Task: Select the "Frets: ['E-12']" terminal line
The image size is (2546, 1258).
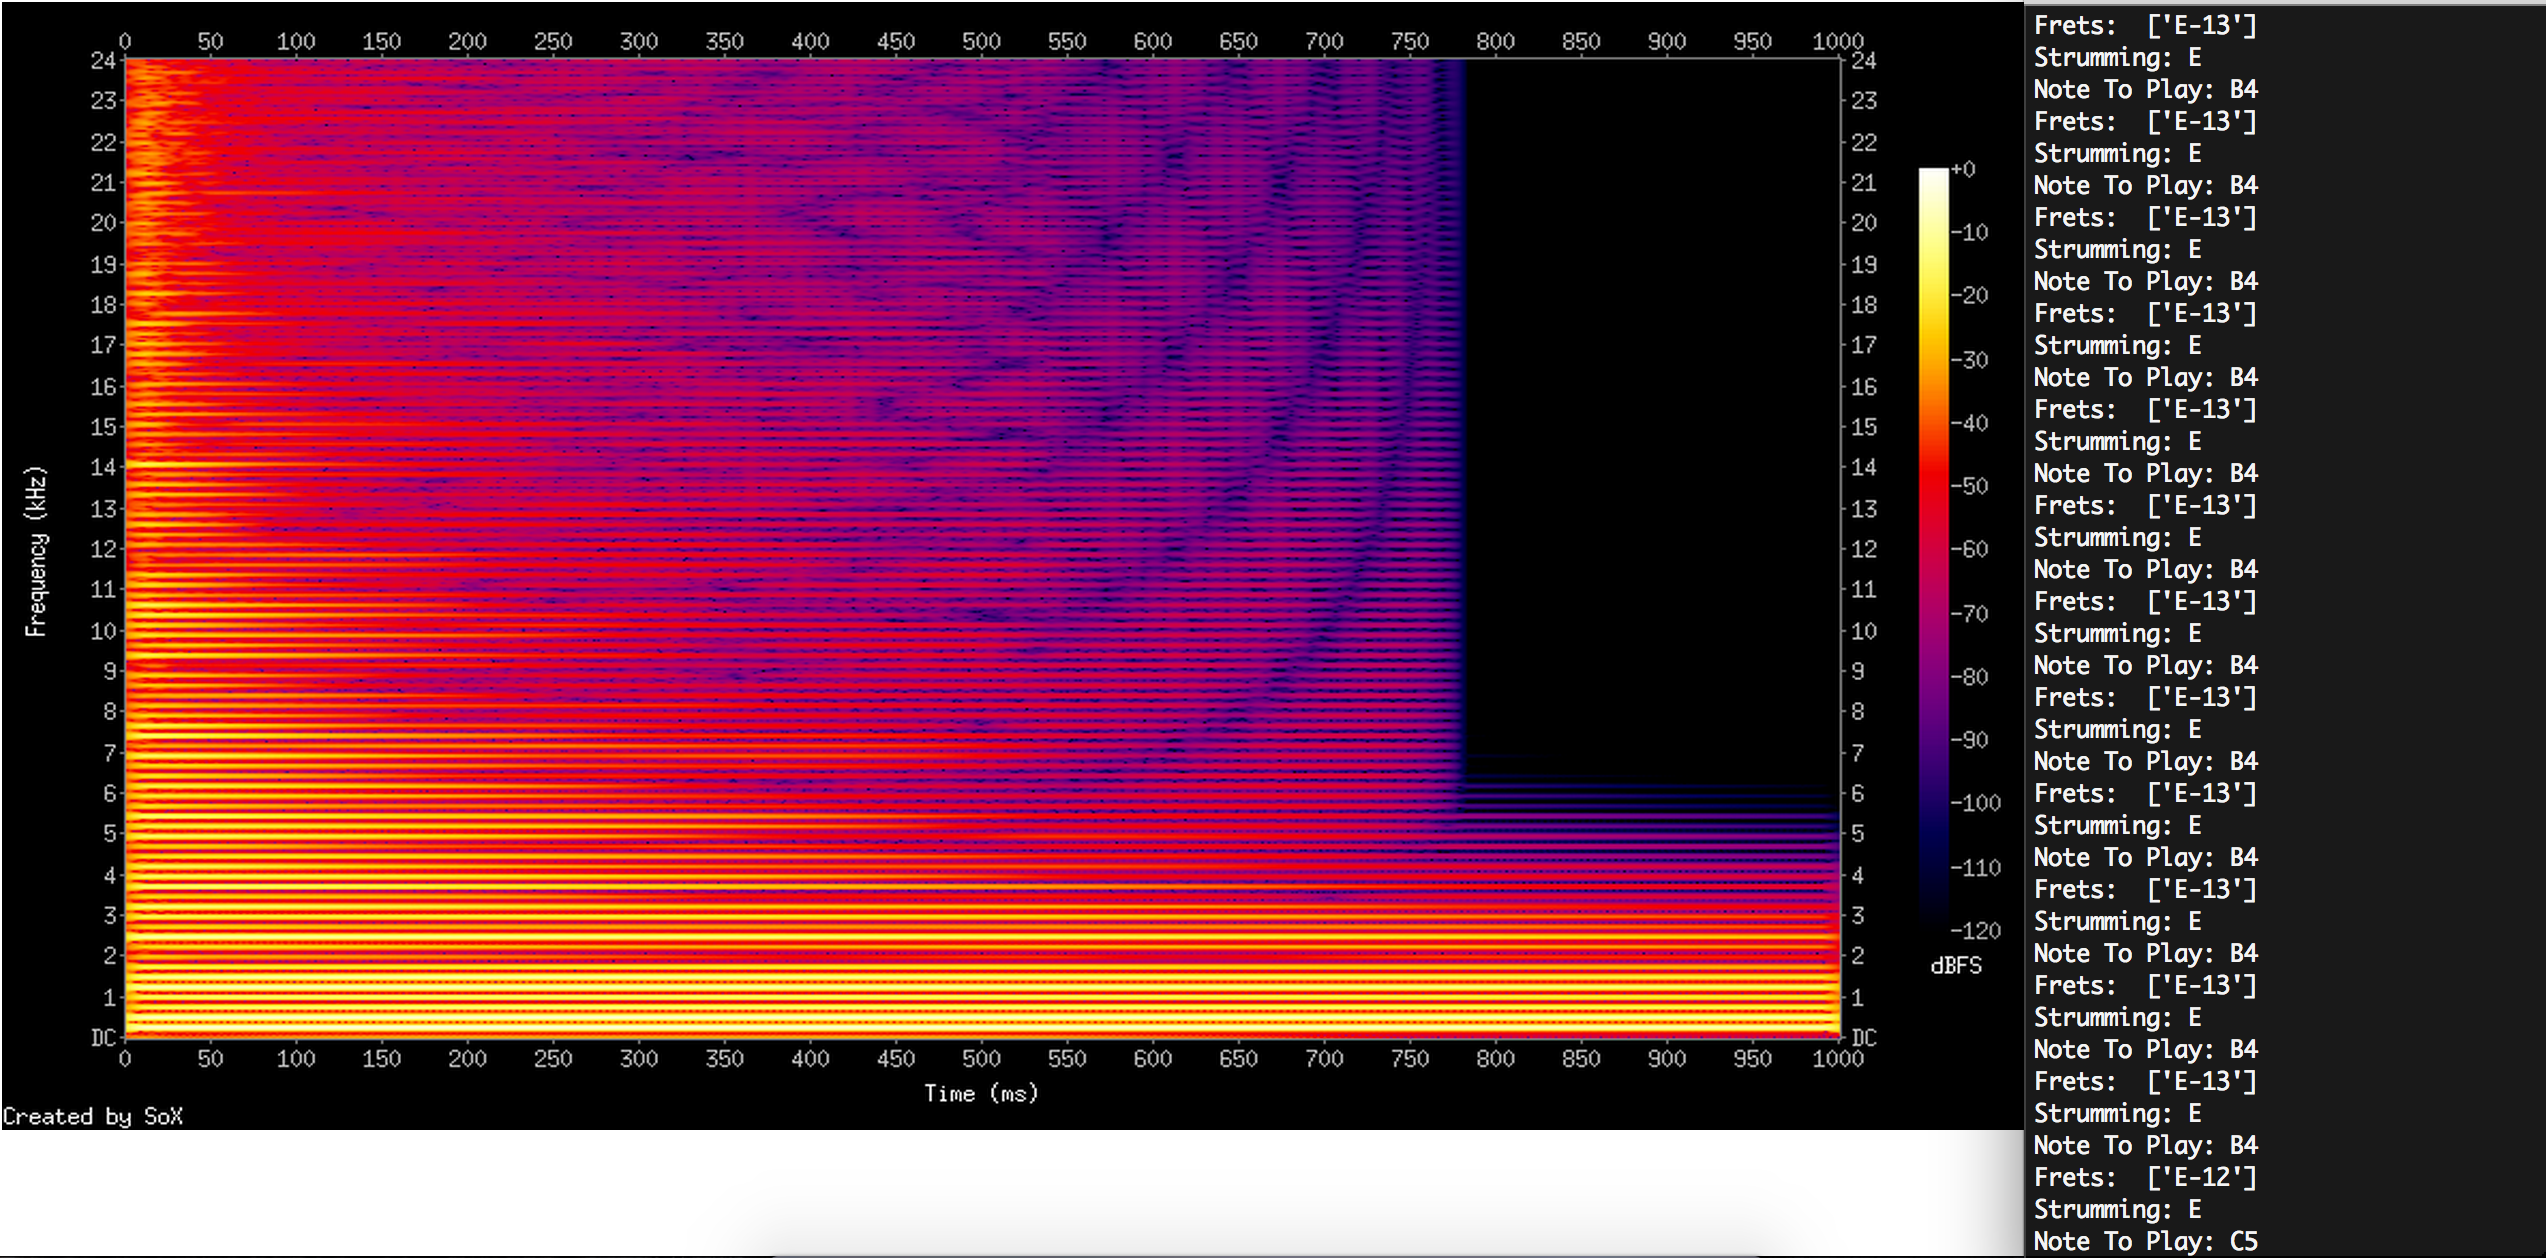Action: coord(2145,1177)
